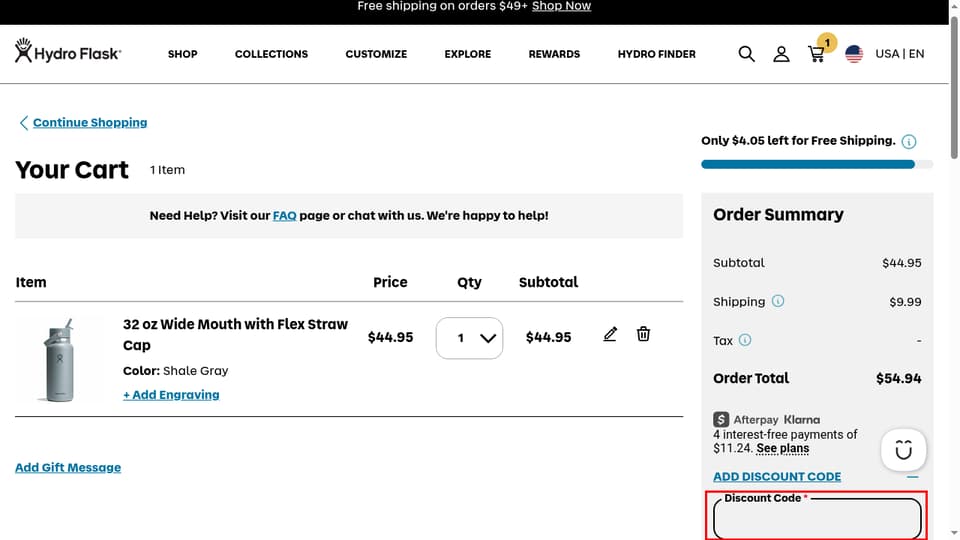Click the Shipping $9.99 value

905,302
